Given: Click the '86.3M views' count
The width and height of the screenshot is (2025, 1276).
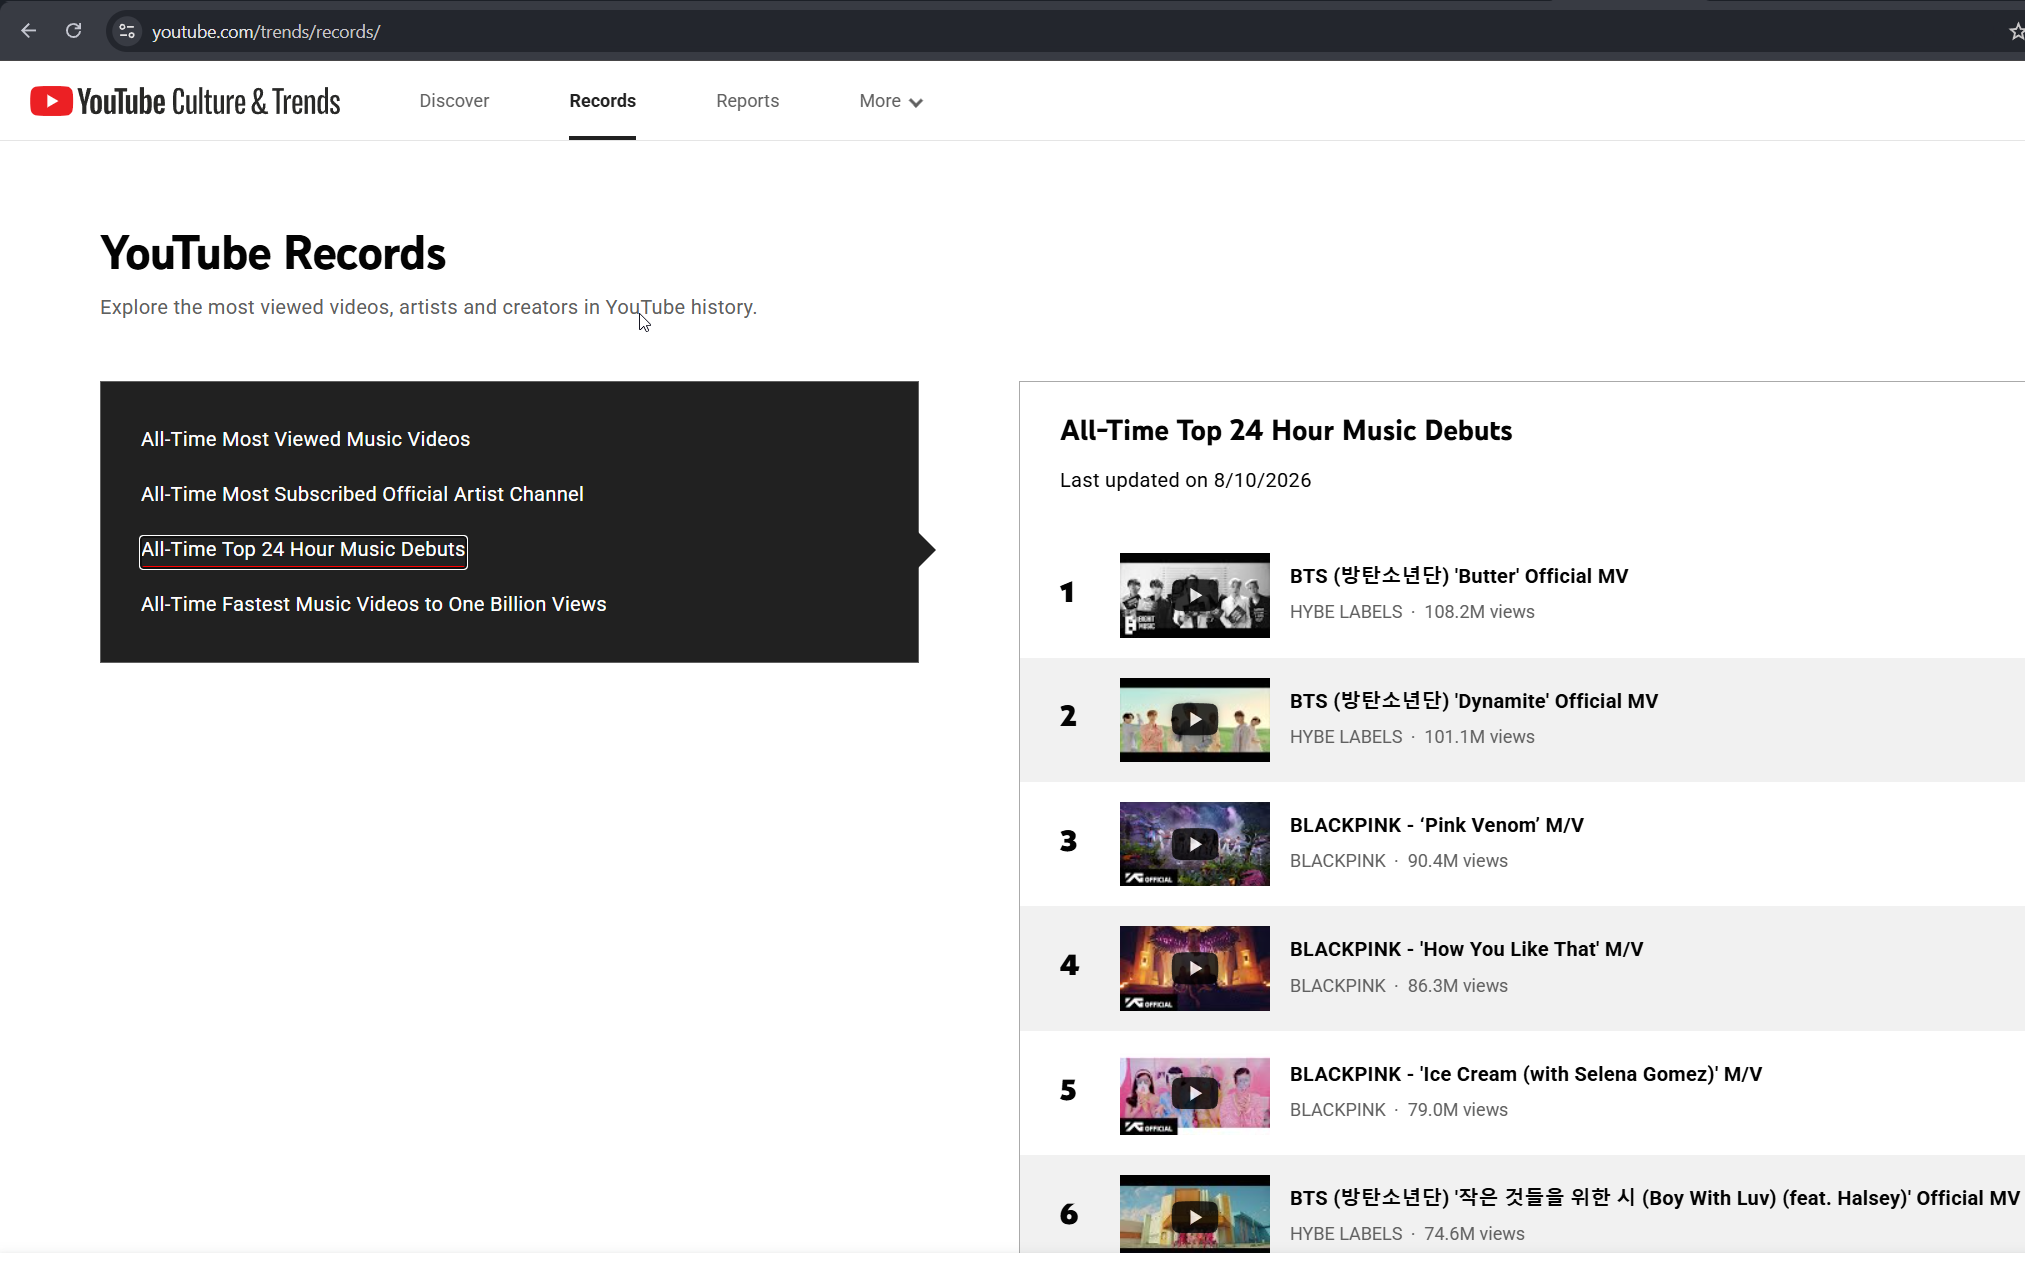Looking at the screenshot, I should [1458, 986].
